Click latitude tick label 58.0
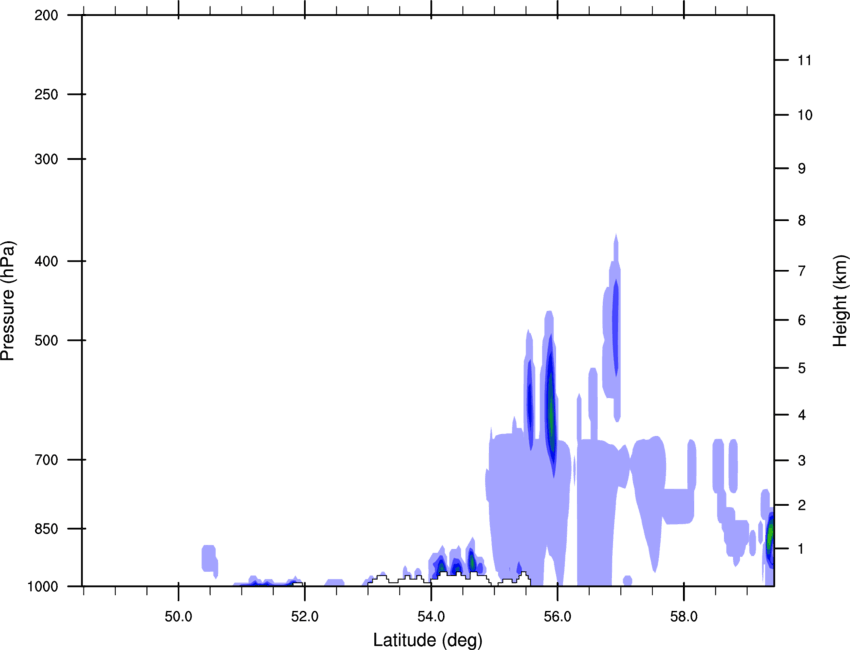850x650 pixels. tap(684, 617)
